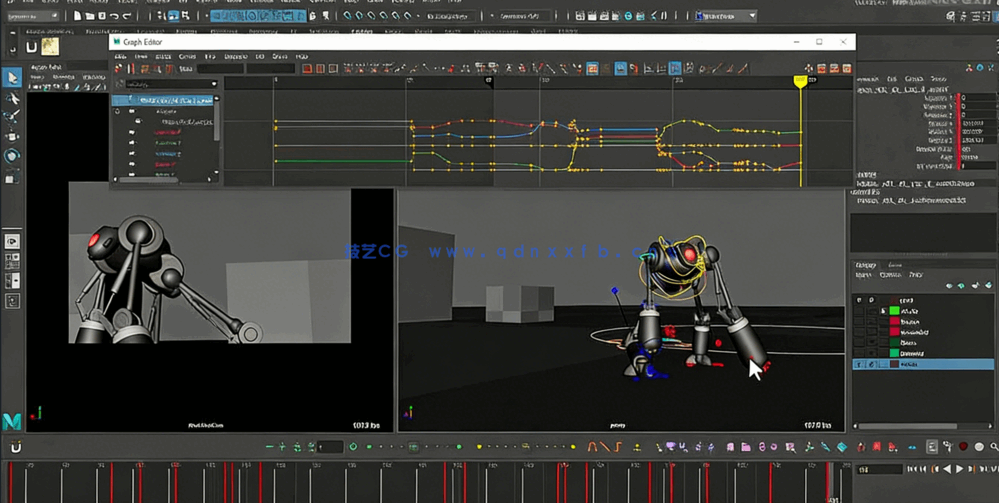The height and width of the screenshot is (503, 999).
Task: Click the play backwards button
Action: 947,469
